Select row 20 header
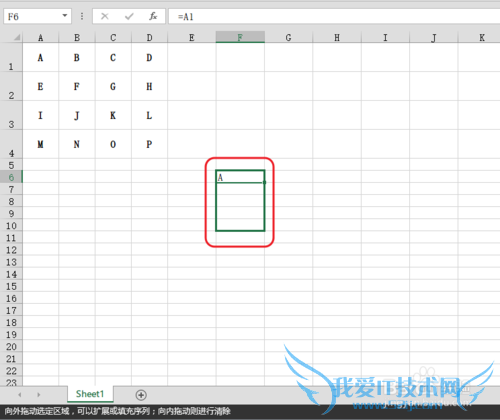500x420 pixels. click(x=11, y=346)
